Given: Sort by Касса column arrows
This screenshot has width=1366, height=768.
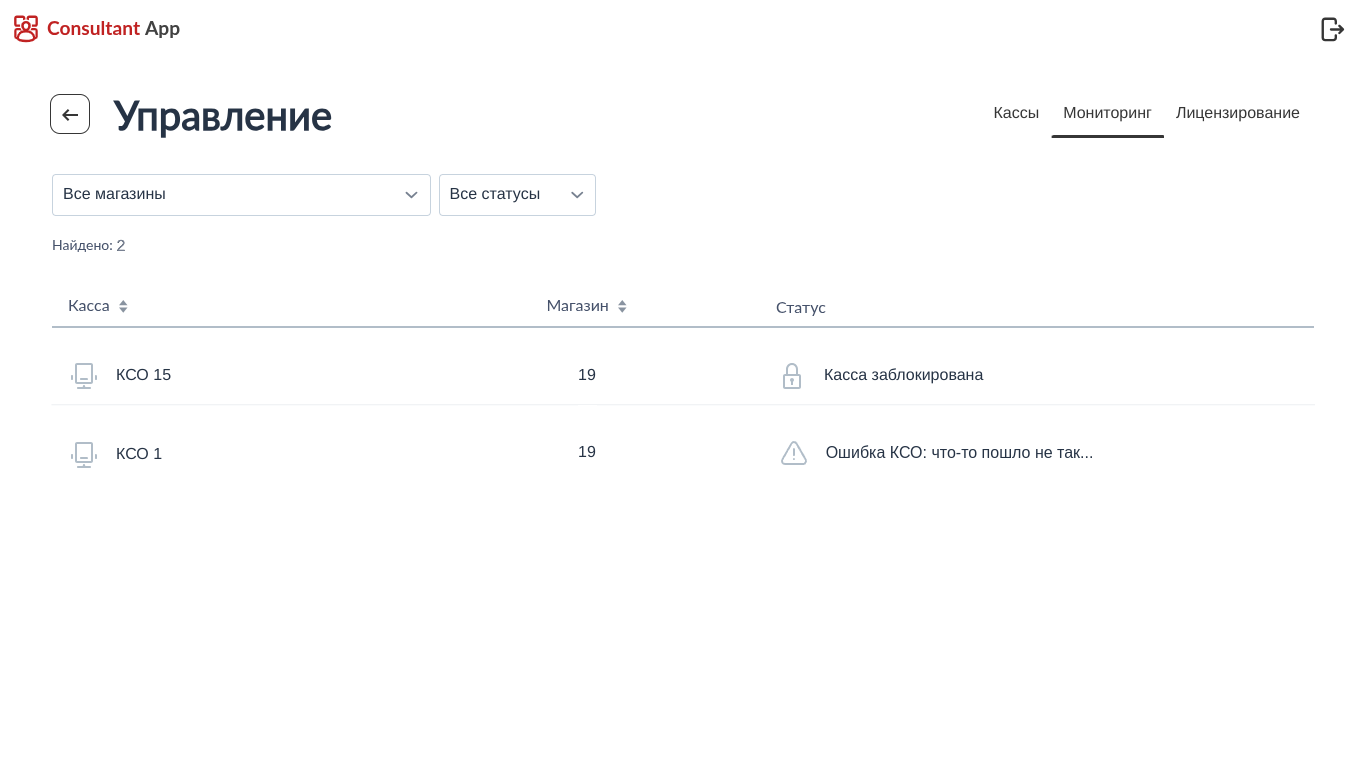Looking at the screenshot, I should (123, 307).
